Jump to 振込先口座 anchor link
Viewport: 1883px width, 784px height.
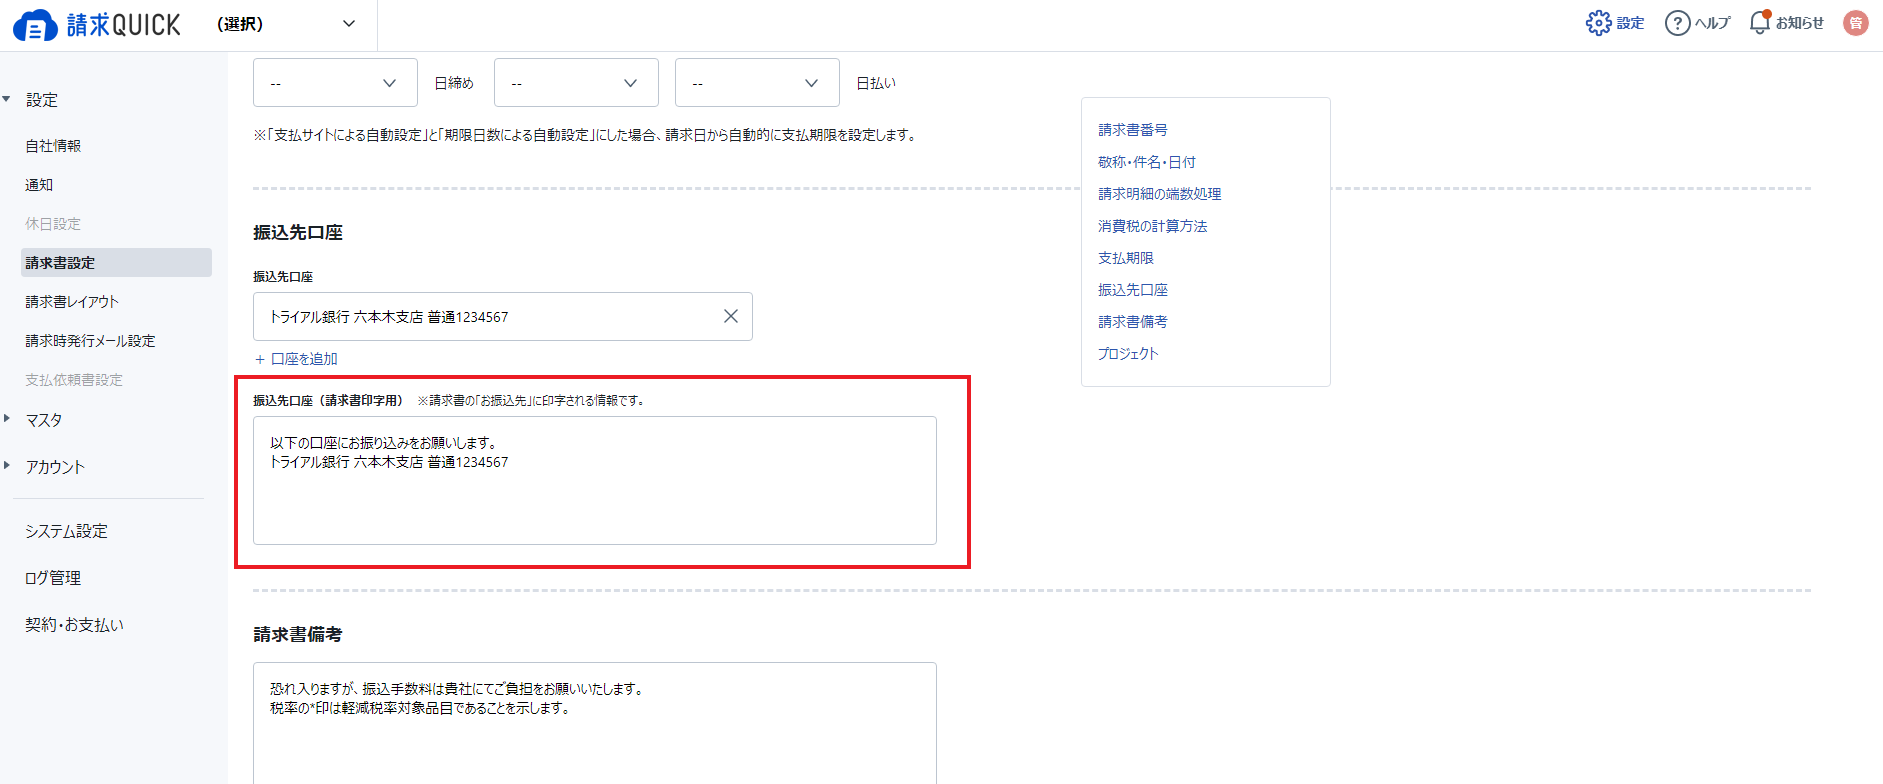(x=1132, y=290)
